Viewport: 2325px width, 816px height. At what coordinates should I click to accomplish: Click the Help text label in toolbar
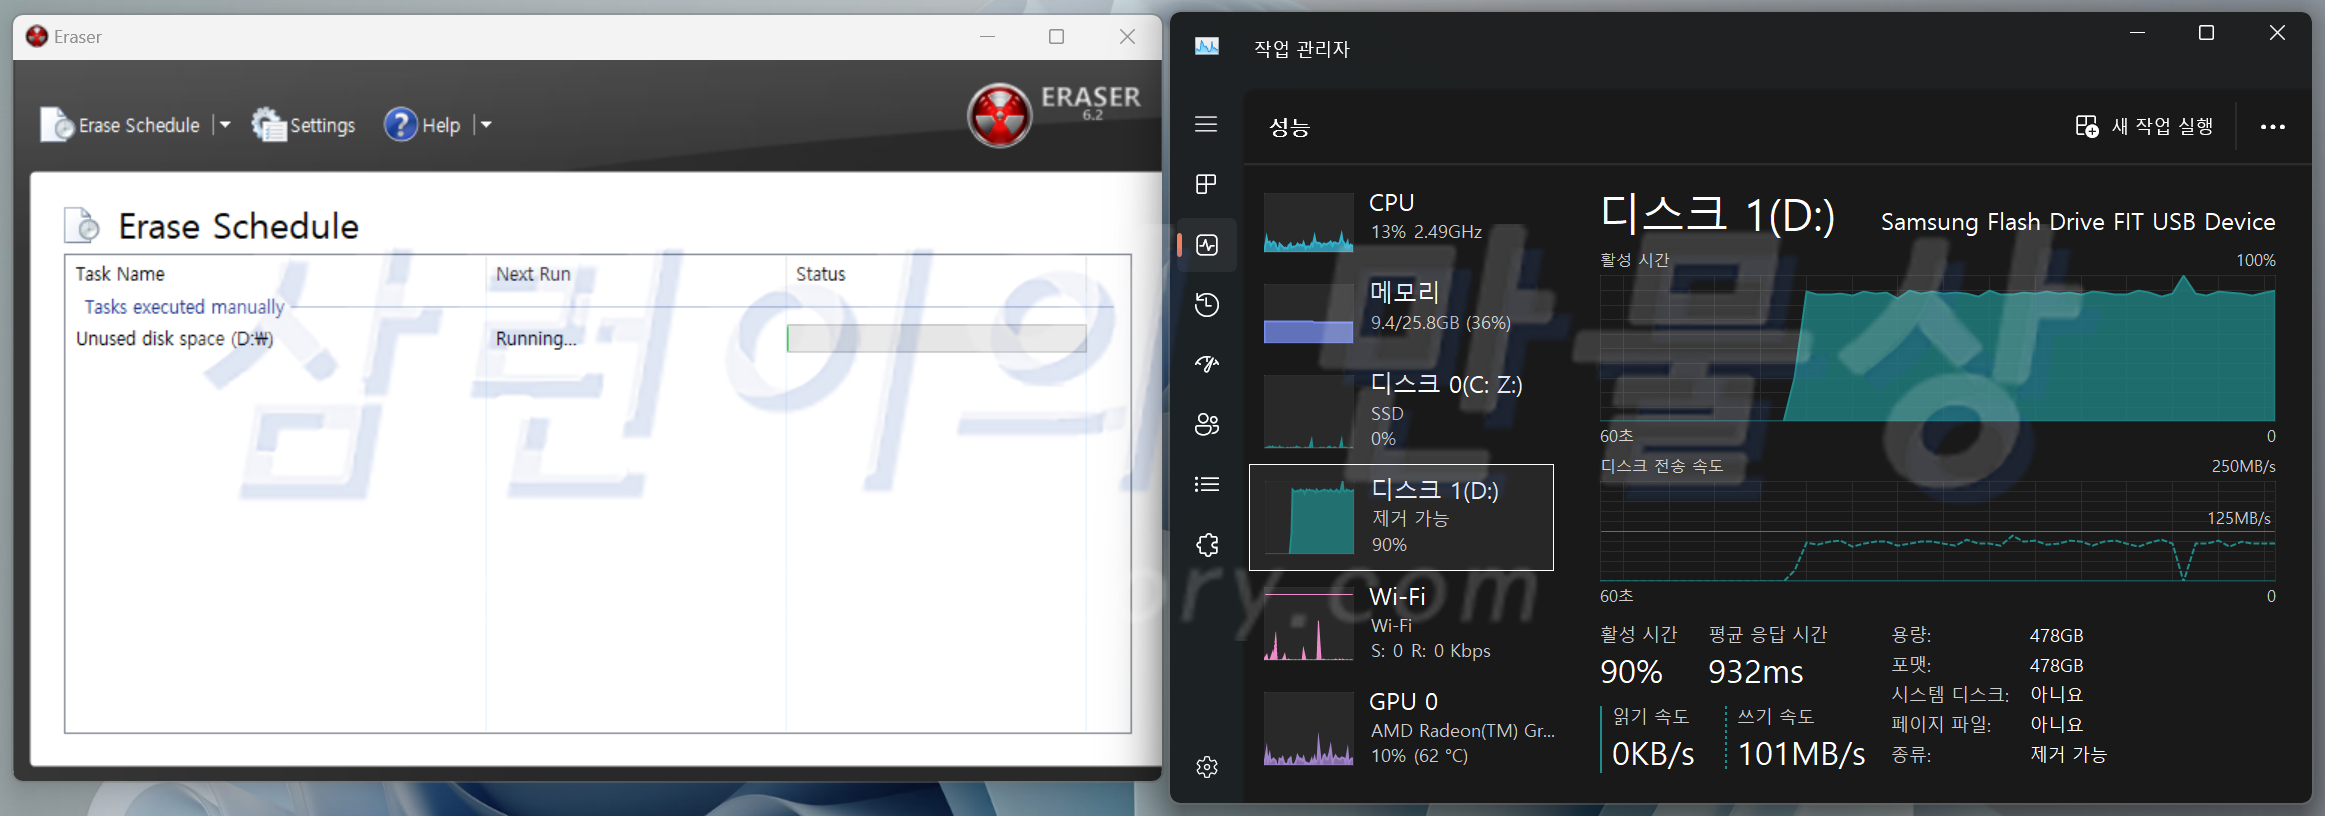[441, 125]
